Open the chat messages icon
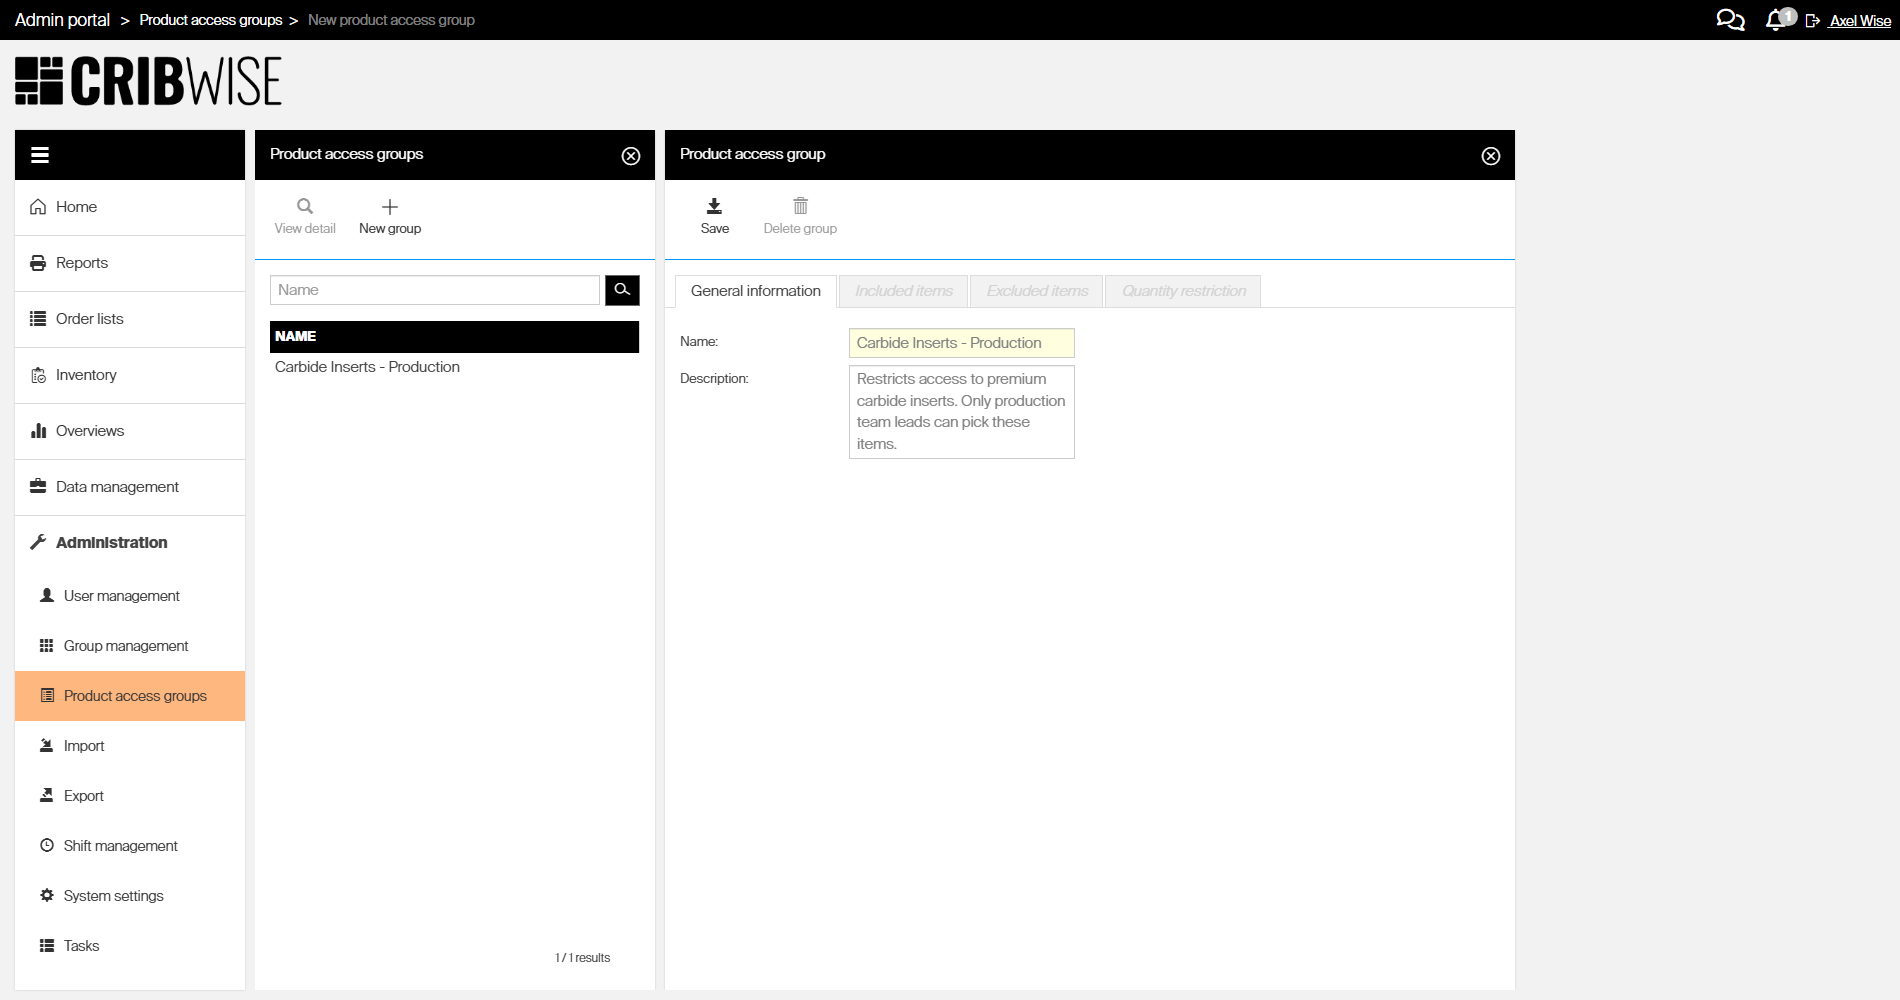Screen dimensions: 1900x1000 [1730, 20]
